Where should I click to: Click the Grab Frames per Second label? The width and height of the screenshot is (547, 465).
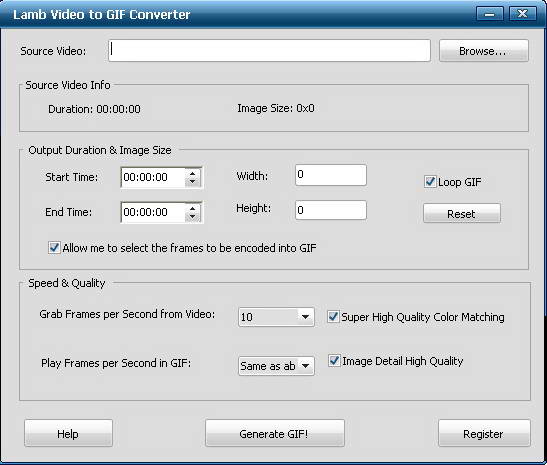pyautogui.click(x=127, y=314)
